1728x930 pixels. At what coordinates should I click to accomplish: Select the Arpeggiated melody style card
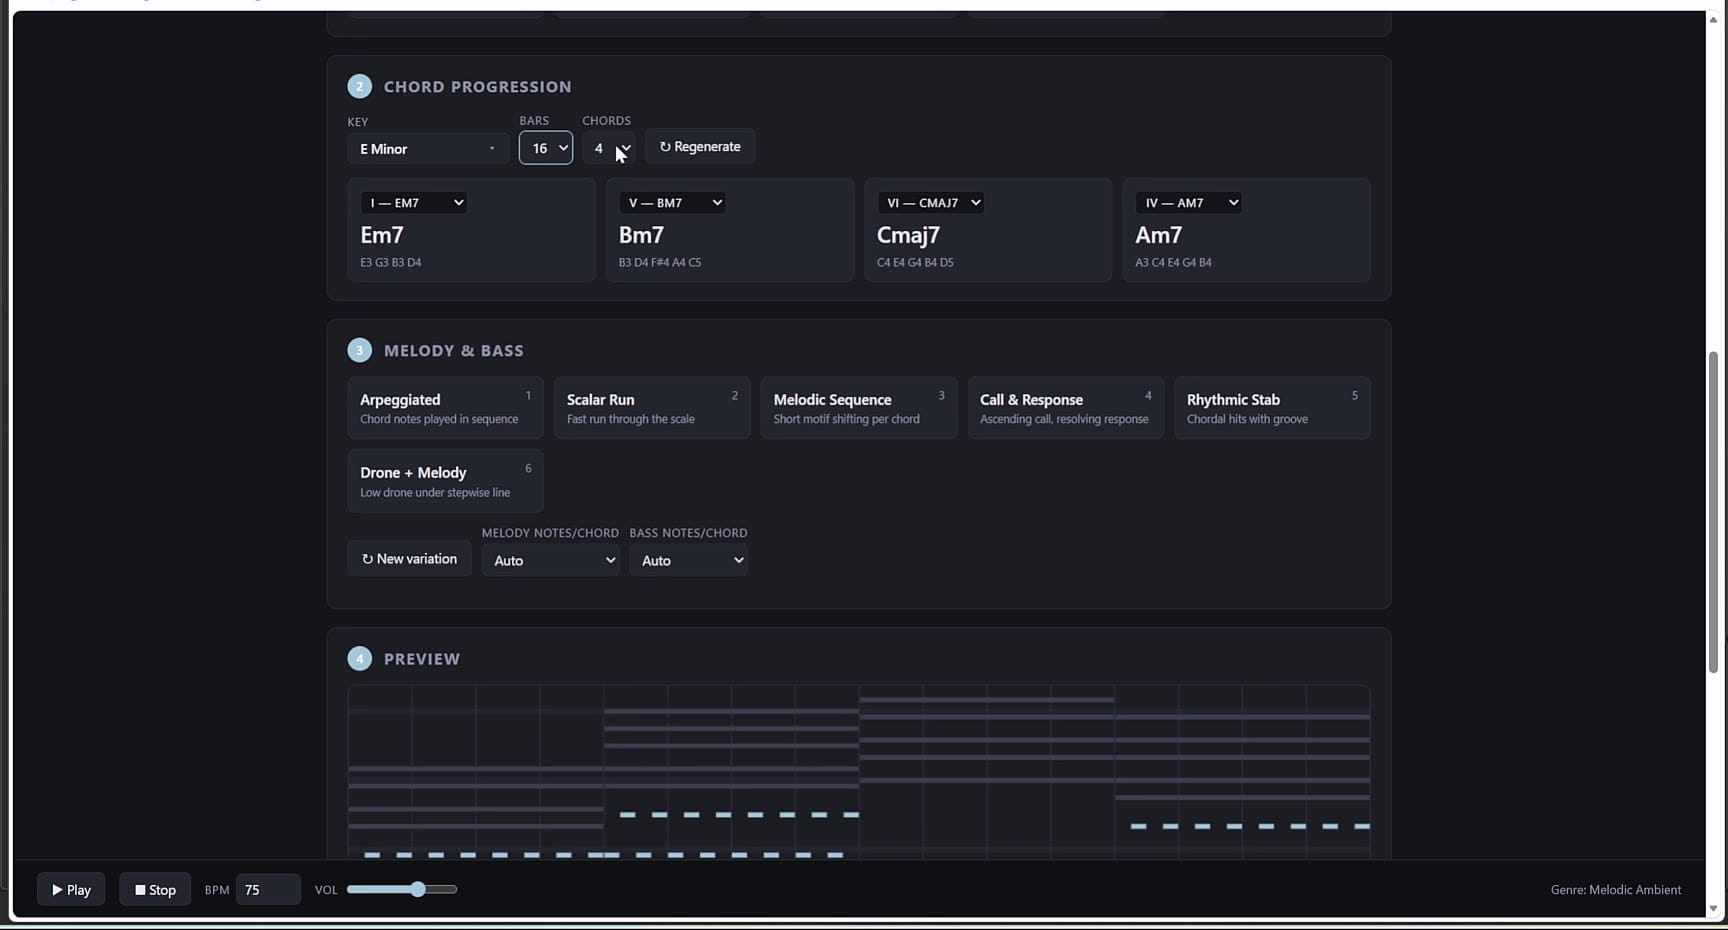point(445,408)
